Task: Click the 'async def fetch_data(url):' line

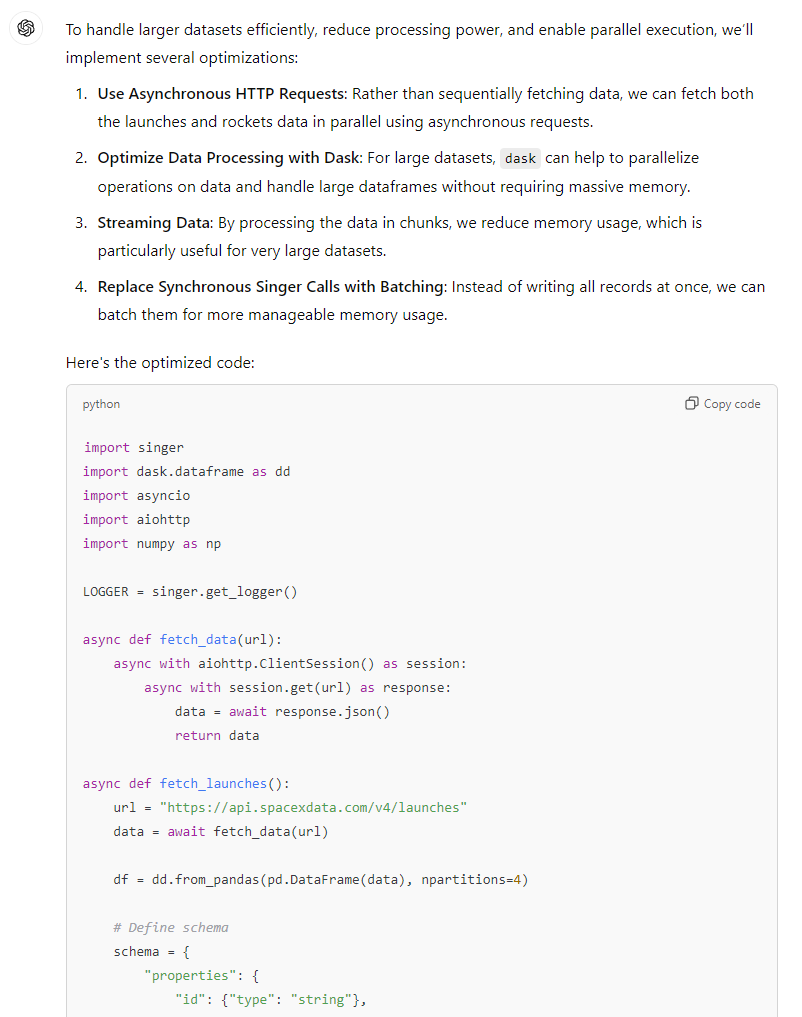Action: tap(182, 640)
